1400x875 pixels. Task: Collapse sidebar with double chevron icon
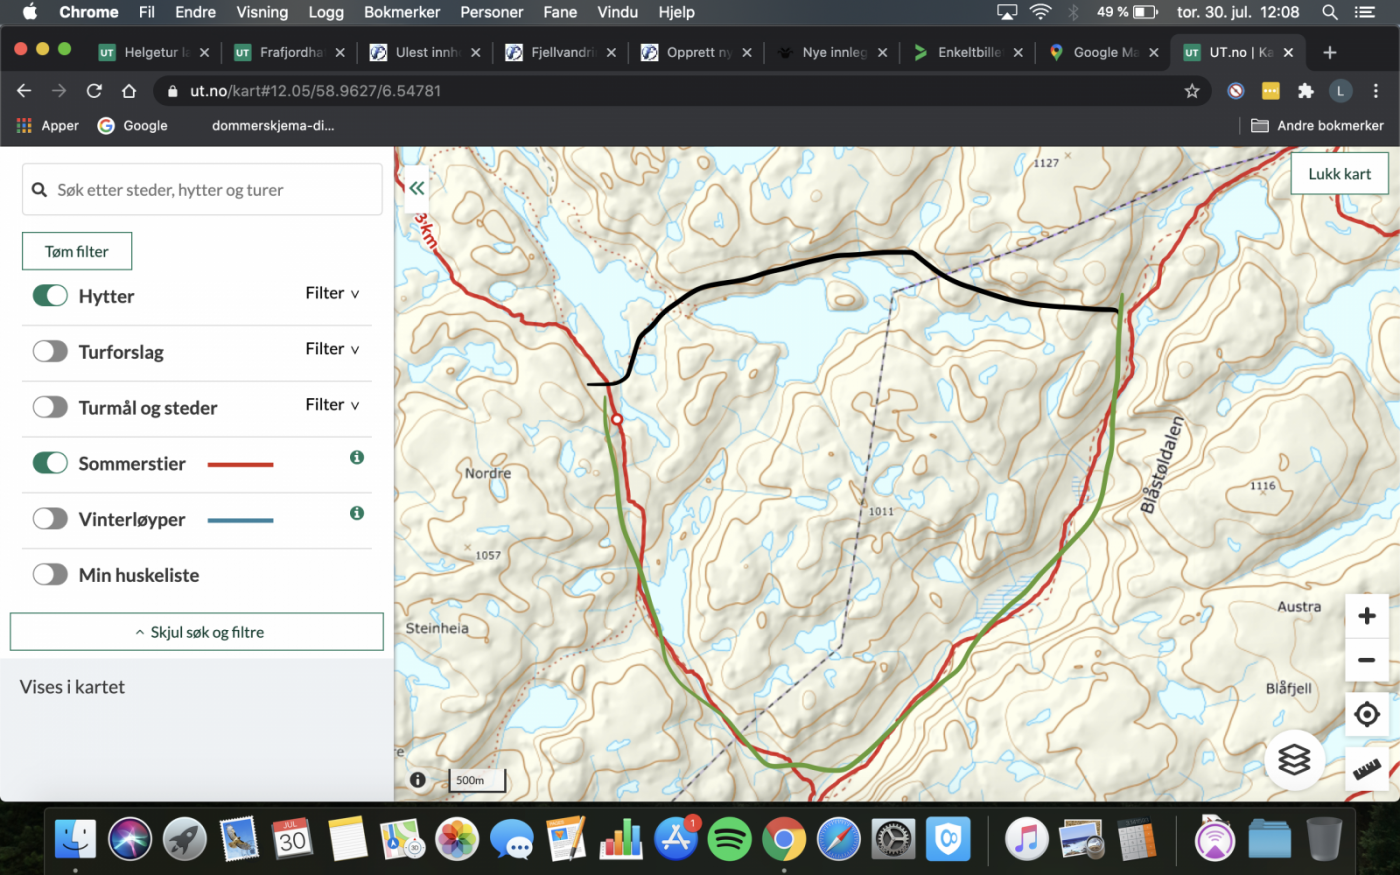417,188
